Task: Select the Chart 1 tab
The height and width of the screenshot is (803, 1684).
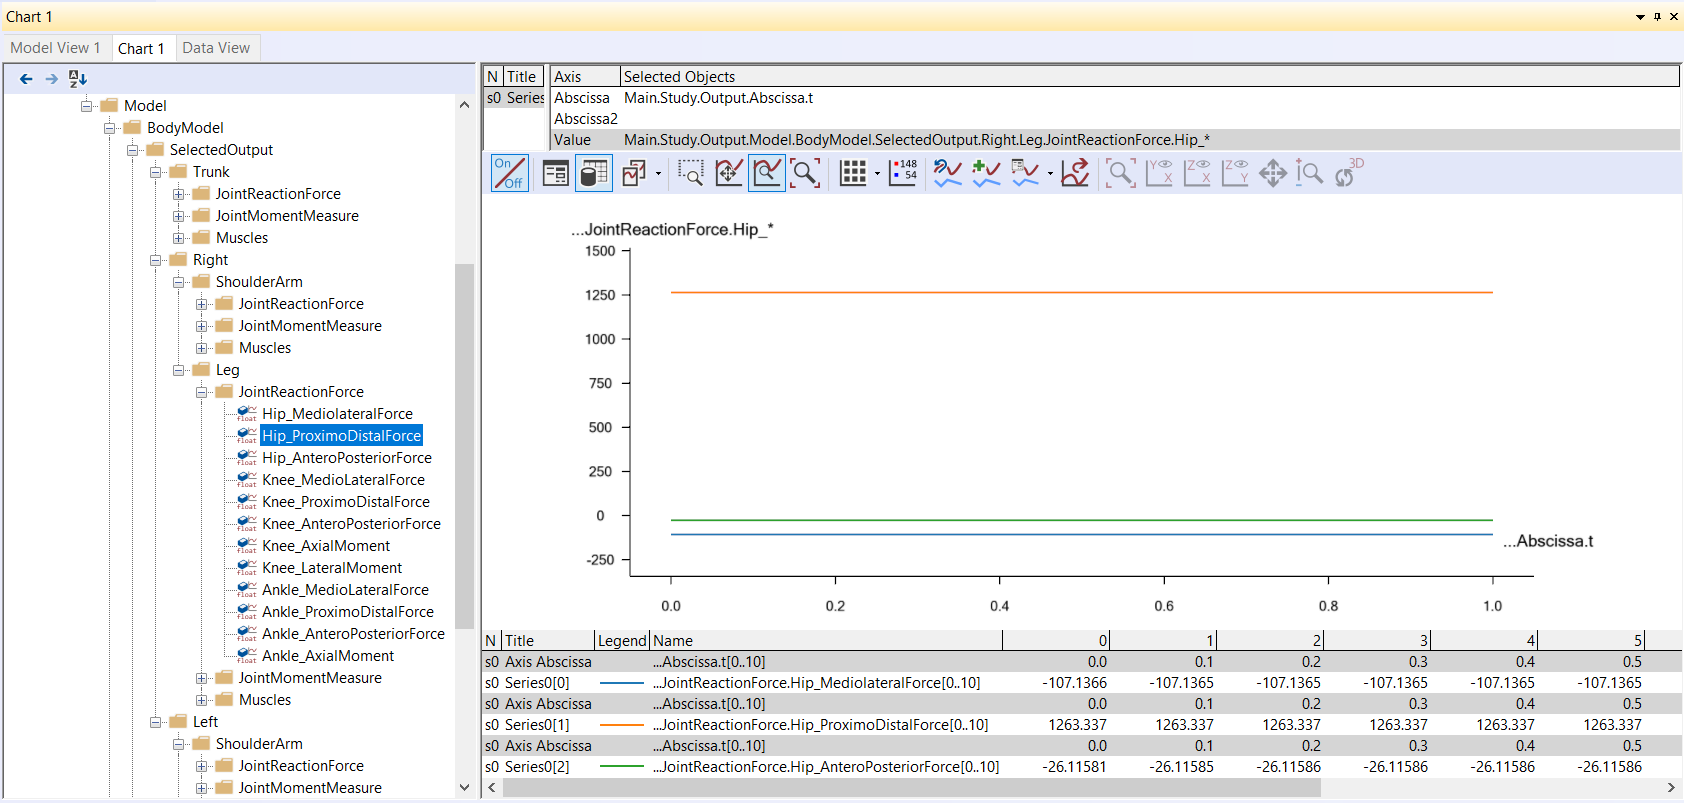Action: tap(141, 48)
